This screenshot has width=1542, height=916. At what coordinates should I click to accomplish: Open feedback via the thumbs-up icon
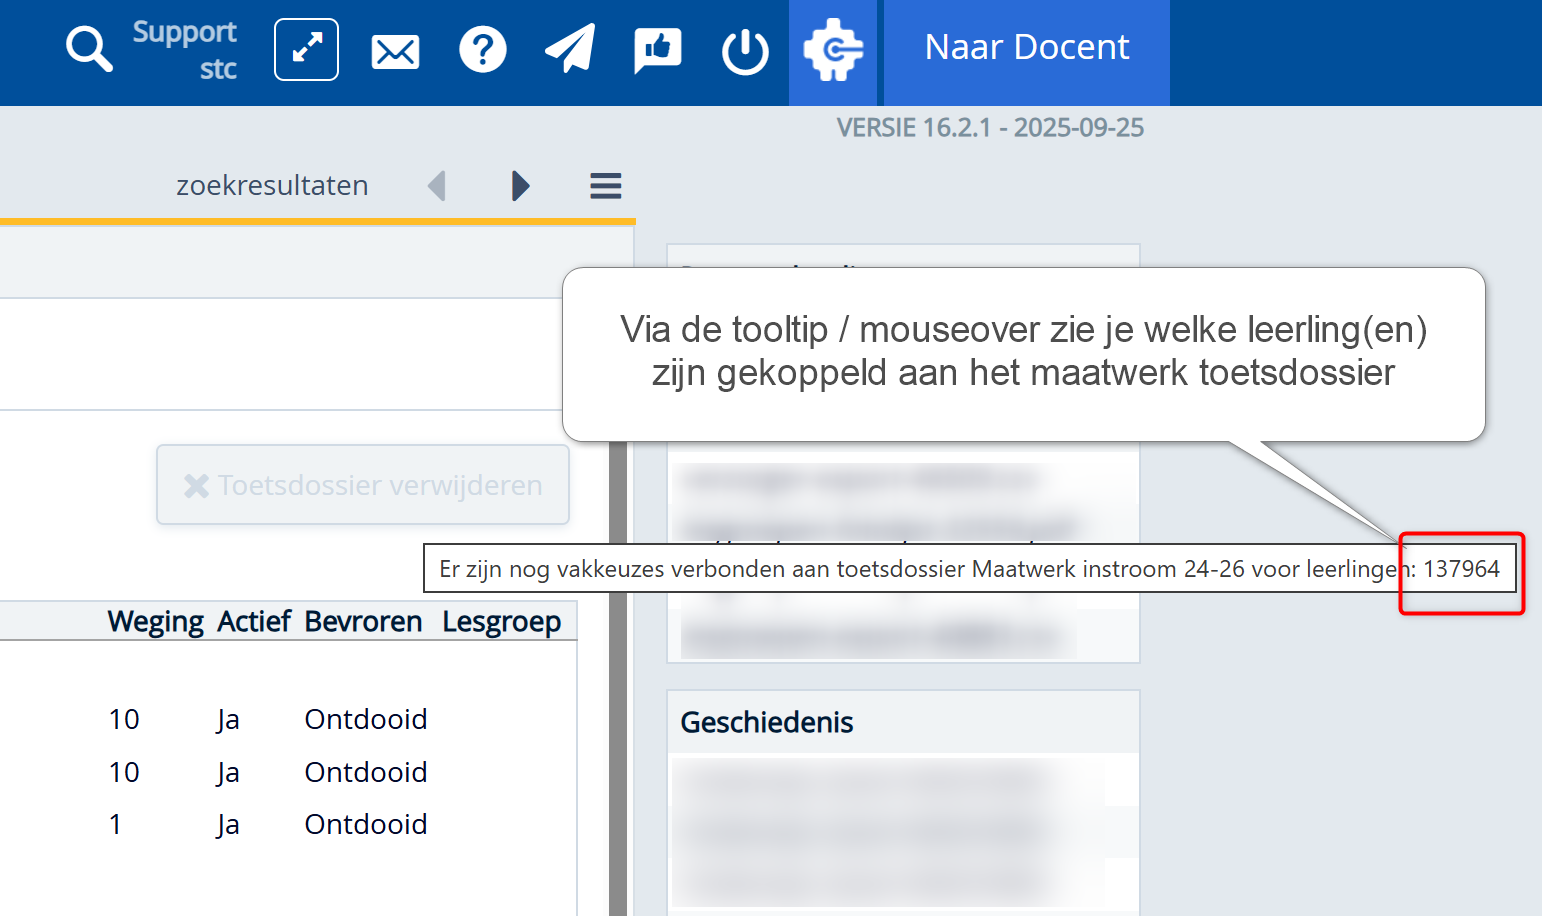pos(657,49)
